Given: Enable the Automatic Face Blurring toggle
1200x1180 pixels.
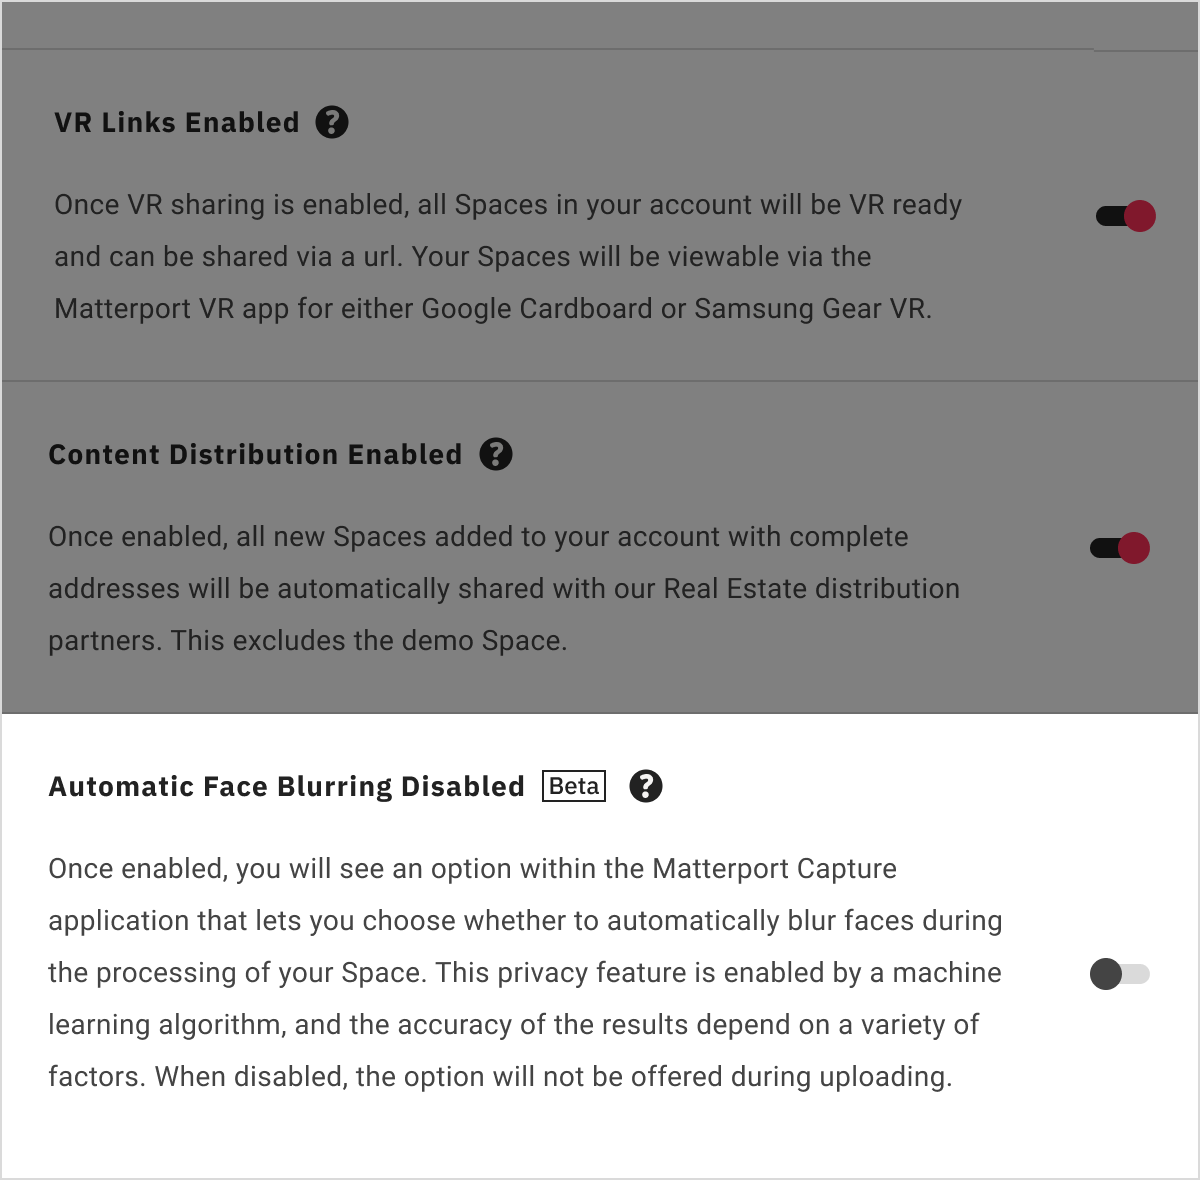Looking at the screenshot, I should coord(1120,973).
